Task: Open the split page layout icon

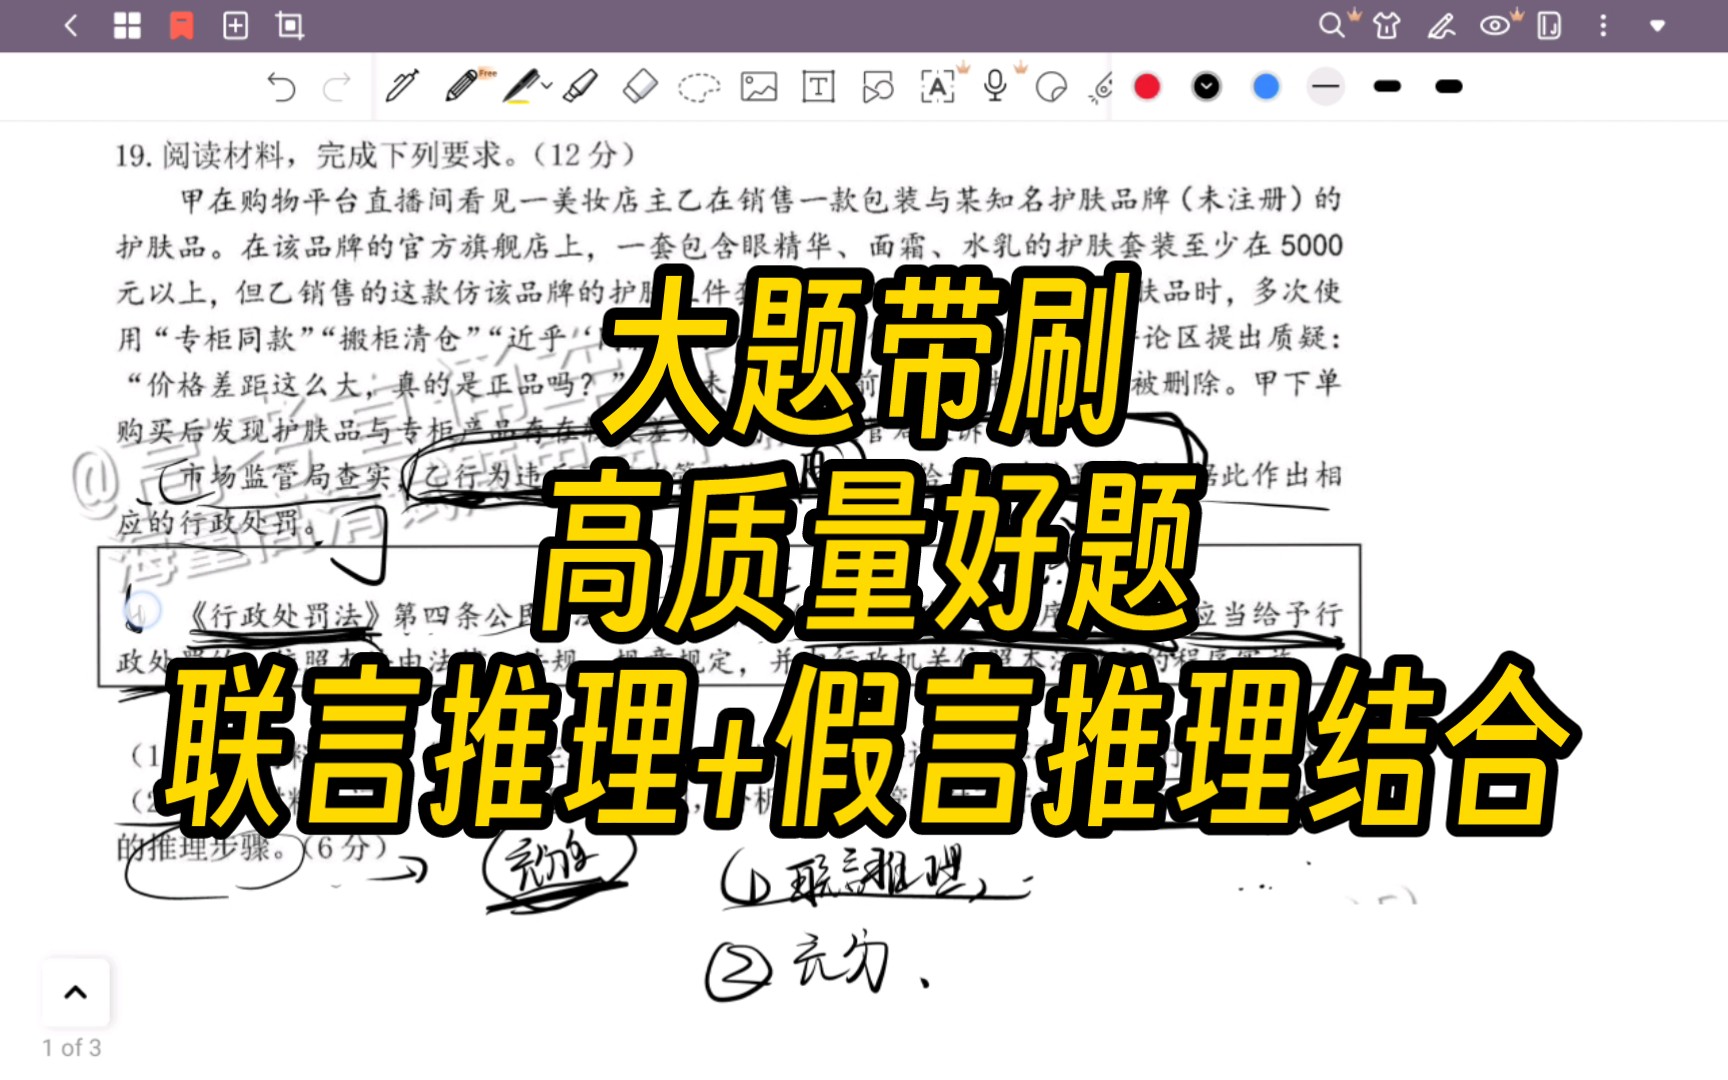Action: click(x=1549, y=26)
